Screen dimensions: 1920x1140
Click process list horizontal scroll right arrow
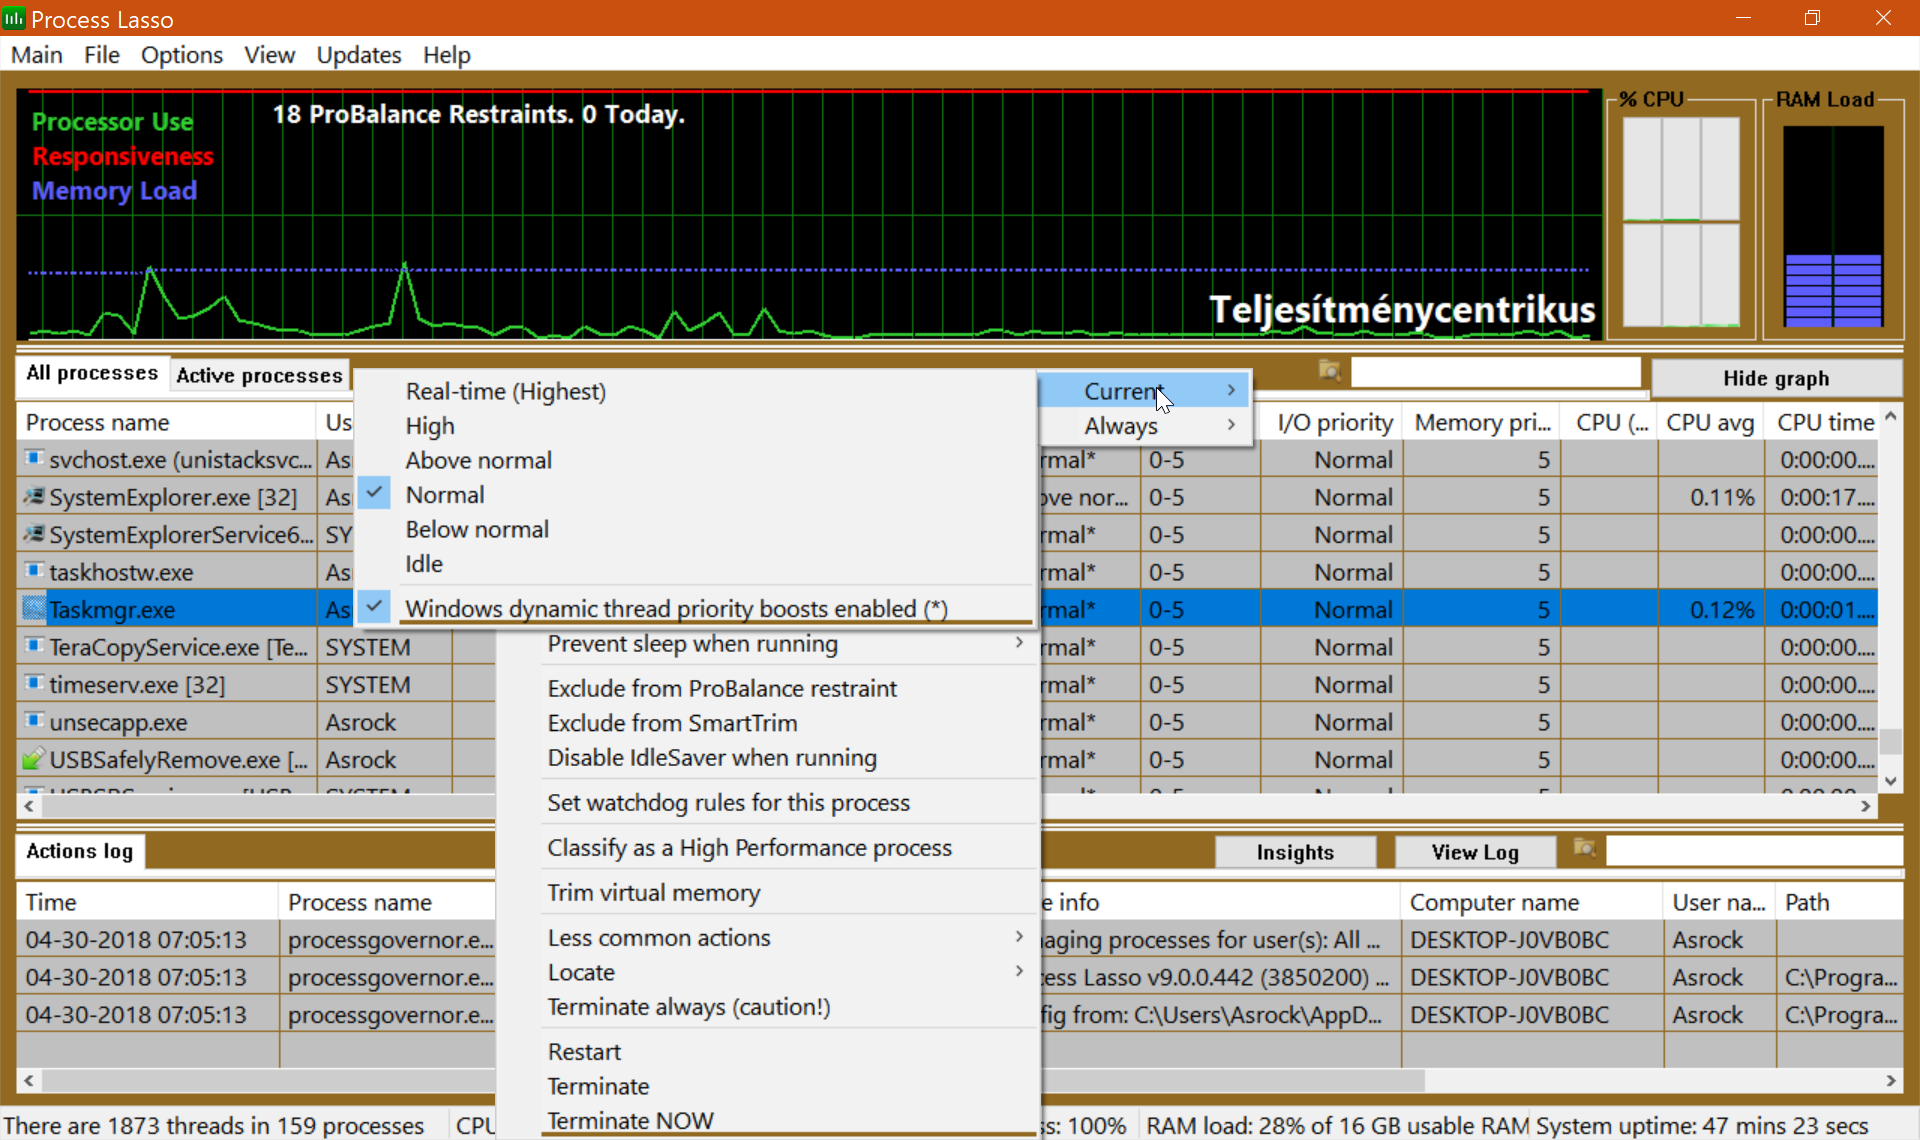tap(1865, 806)
